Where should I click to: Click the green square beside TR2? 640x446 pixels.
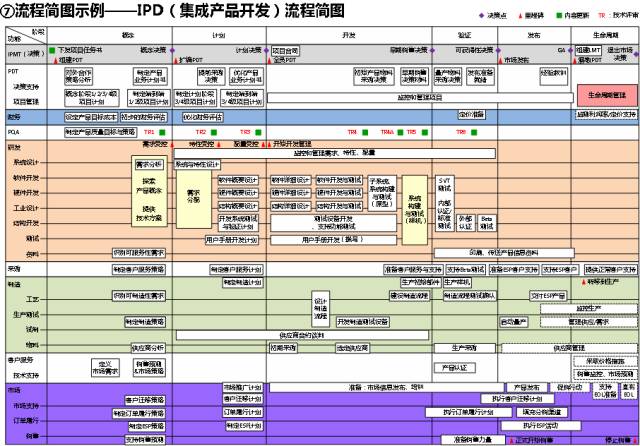click(x=213, y=132)
